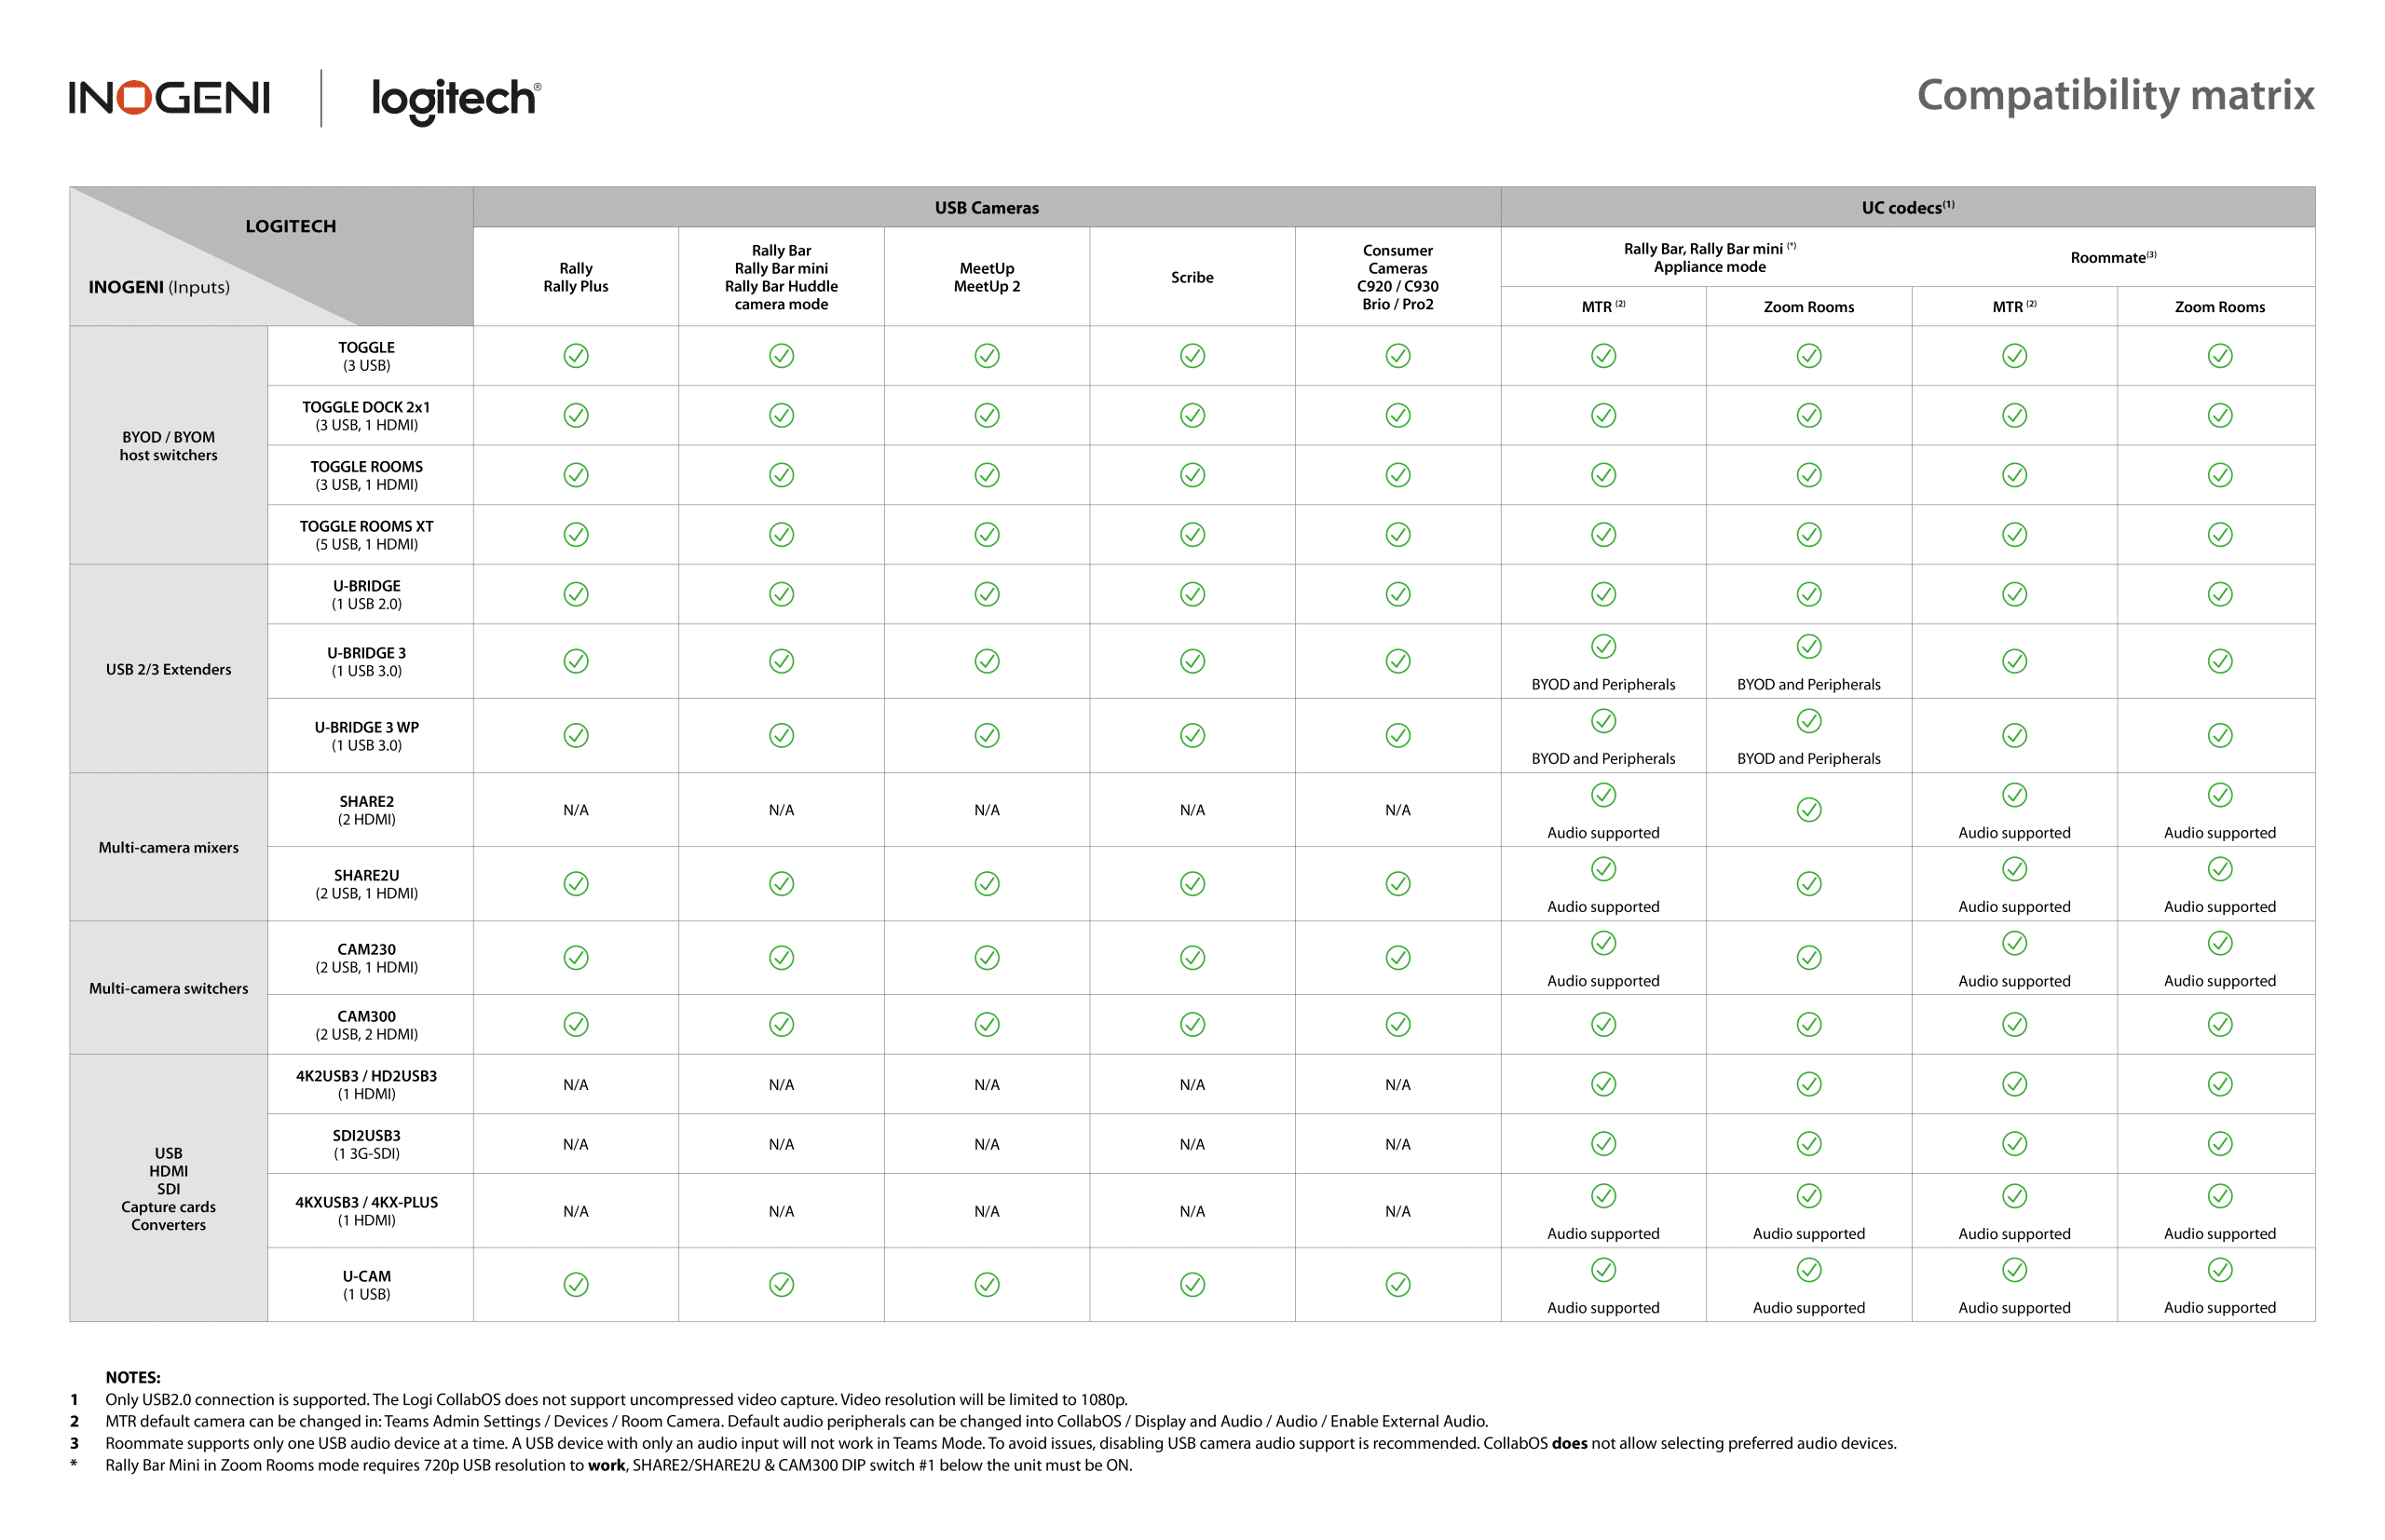Screen dimensions: 2385x1540
Task: Click U-CAM checkmark under Consumer Cameras
Action: tap(1398, 1284)
